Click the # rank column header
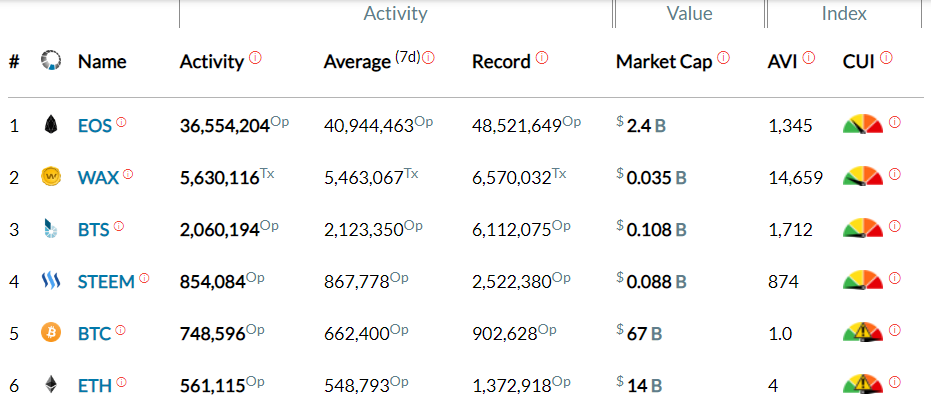The width and height of the screenshot is (931, 407). click(x=14, y=62)
